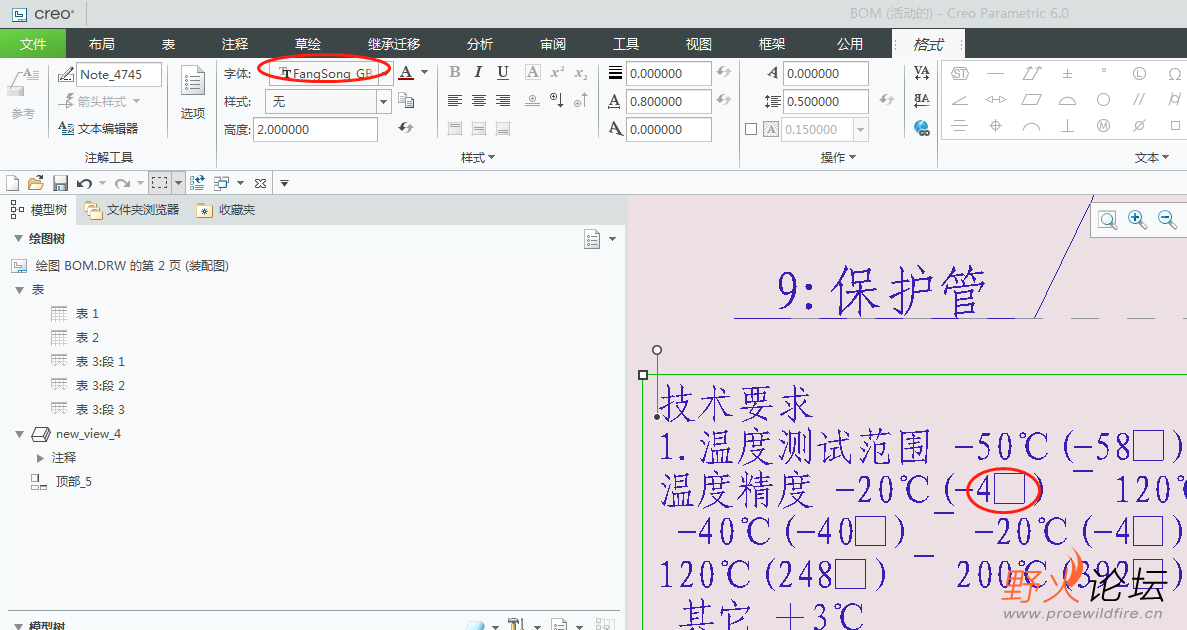The image size is (1187, 630).
Task: Center-align the note text
Action: [479, 101]
